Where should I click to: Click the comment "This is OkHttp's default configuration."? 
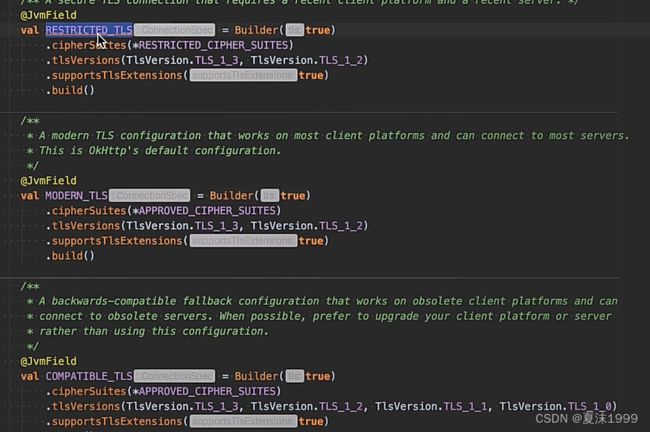(x=160, y=150)
